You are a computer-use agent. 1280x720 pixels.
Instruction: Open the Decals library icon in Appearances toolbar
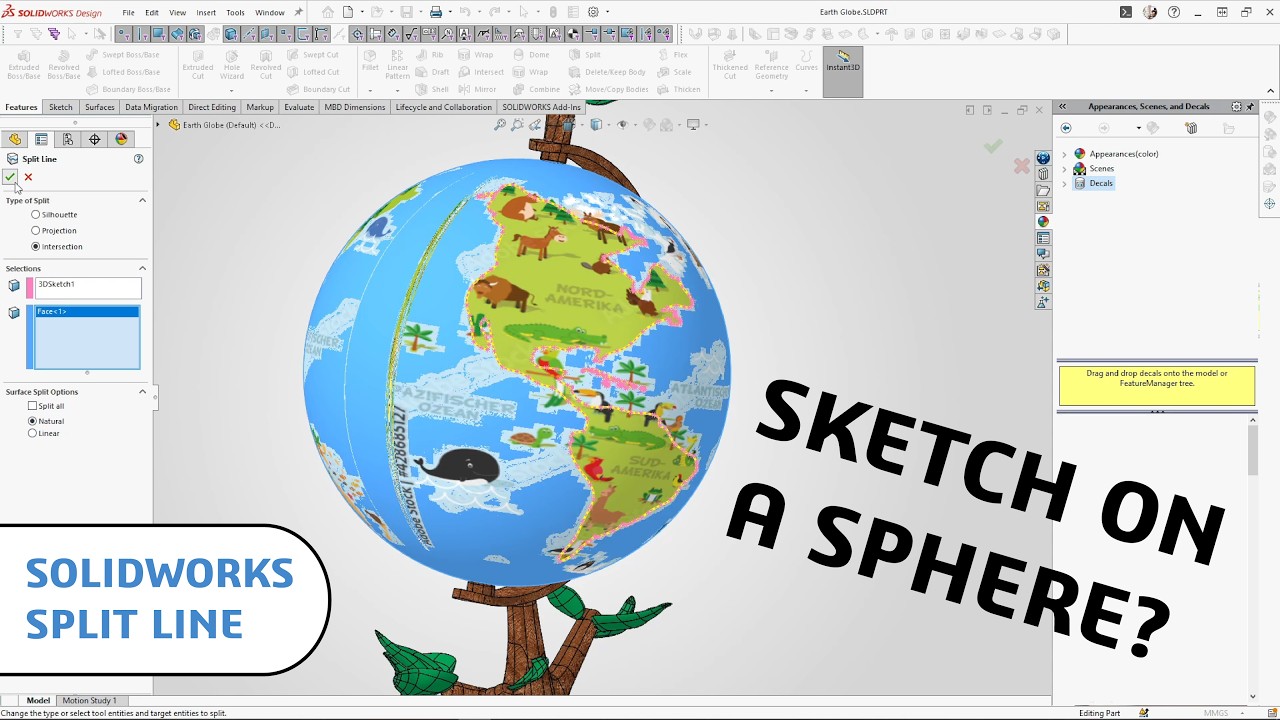tap(1191, 128)
